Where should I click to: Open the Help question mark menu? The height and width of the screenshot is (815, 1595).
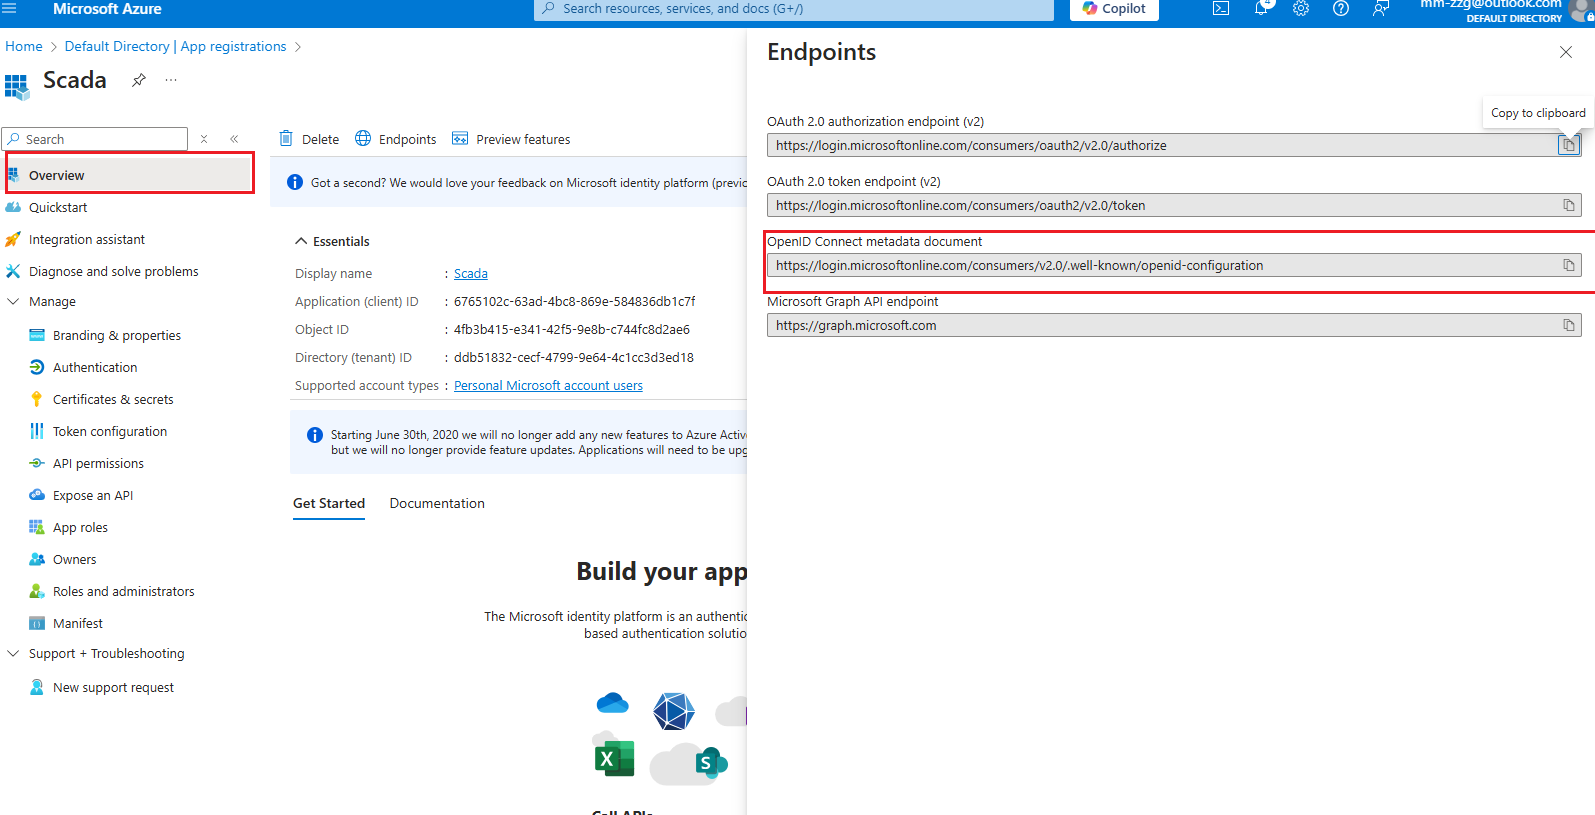coord(1341,9)
